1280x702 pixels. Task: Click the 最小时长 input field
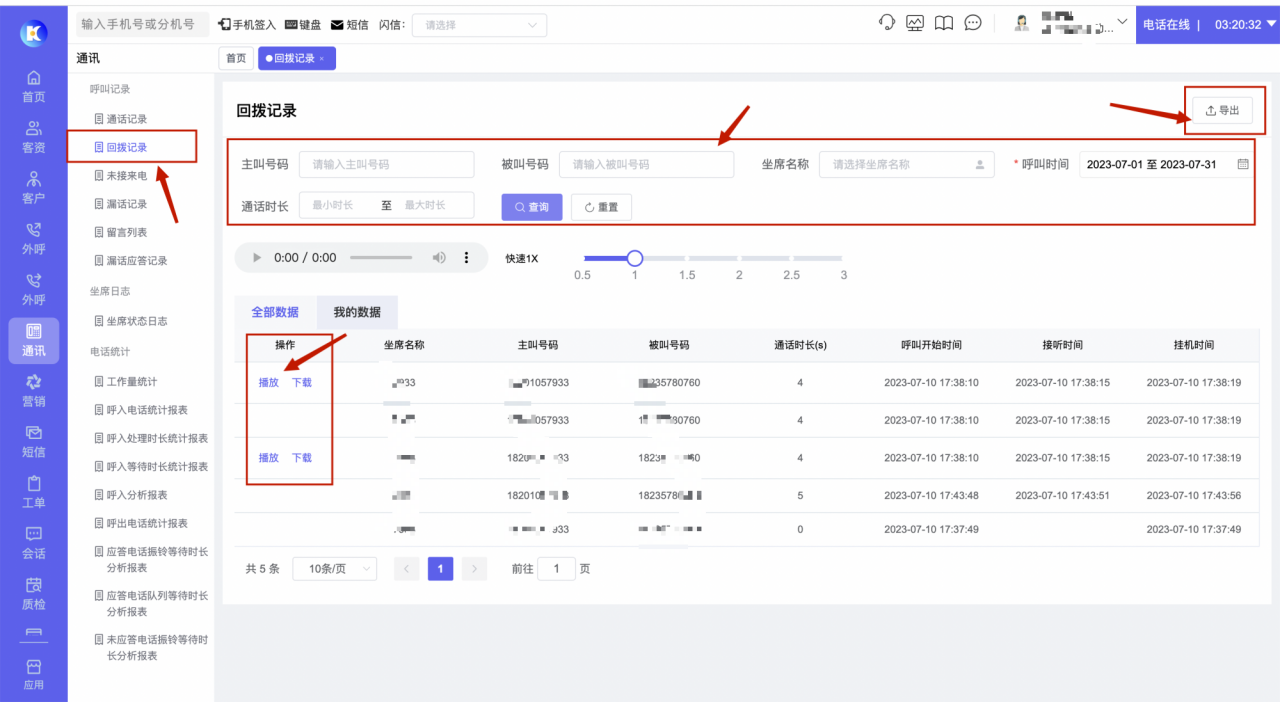[335, 205]
